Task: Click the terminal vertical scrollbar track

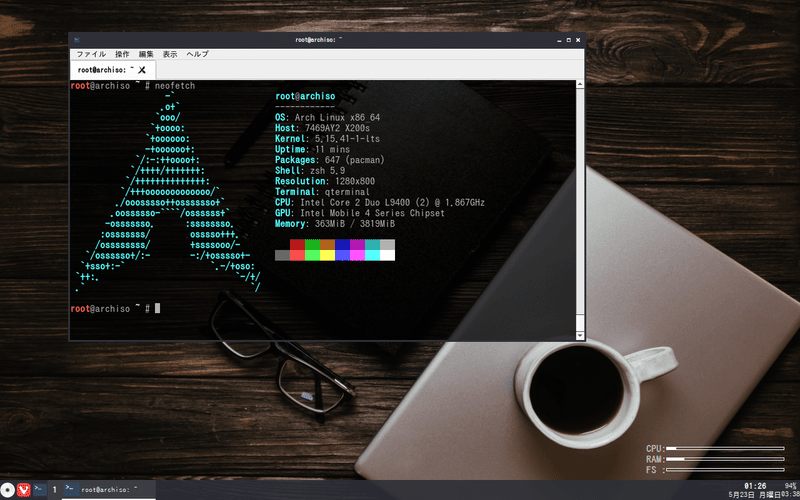Action: [x=580, y=210]
